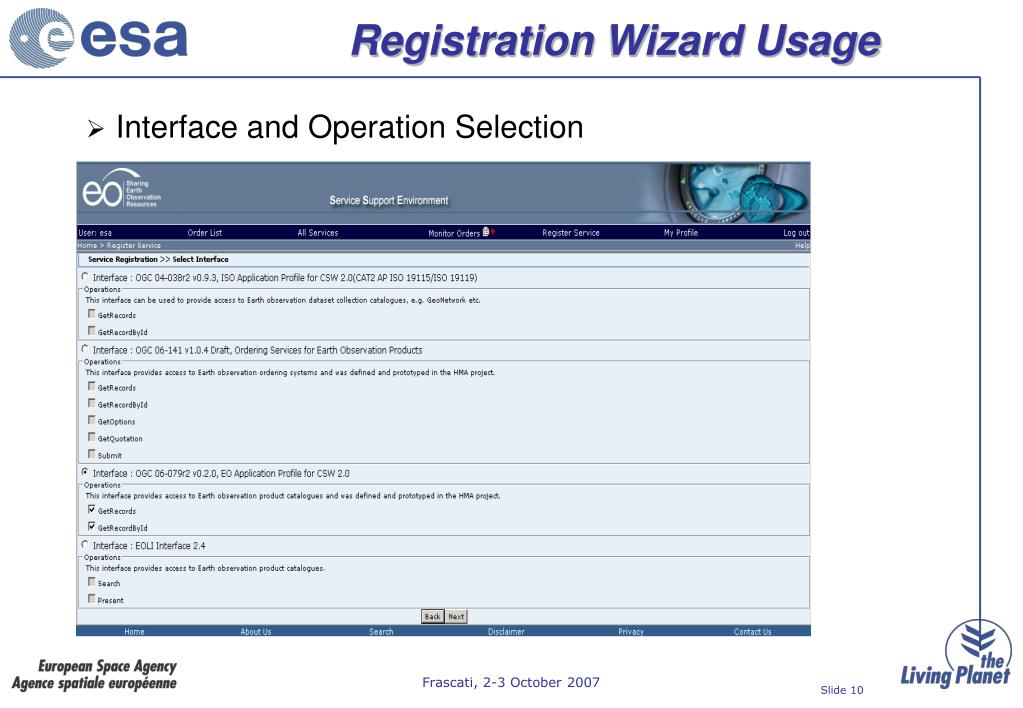Click the Service Support Environment title text
Image resolution: width=1023 pixels, height=708 pixels.
tap(389, 200)
